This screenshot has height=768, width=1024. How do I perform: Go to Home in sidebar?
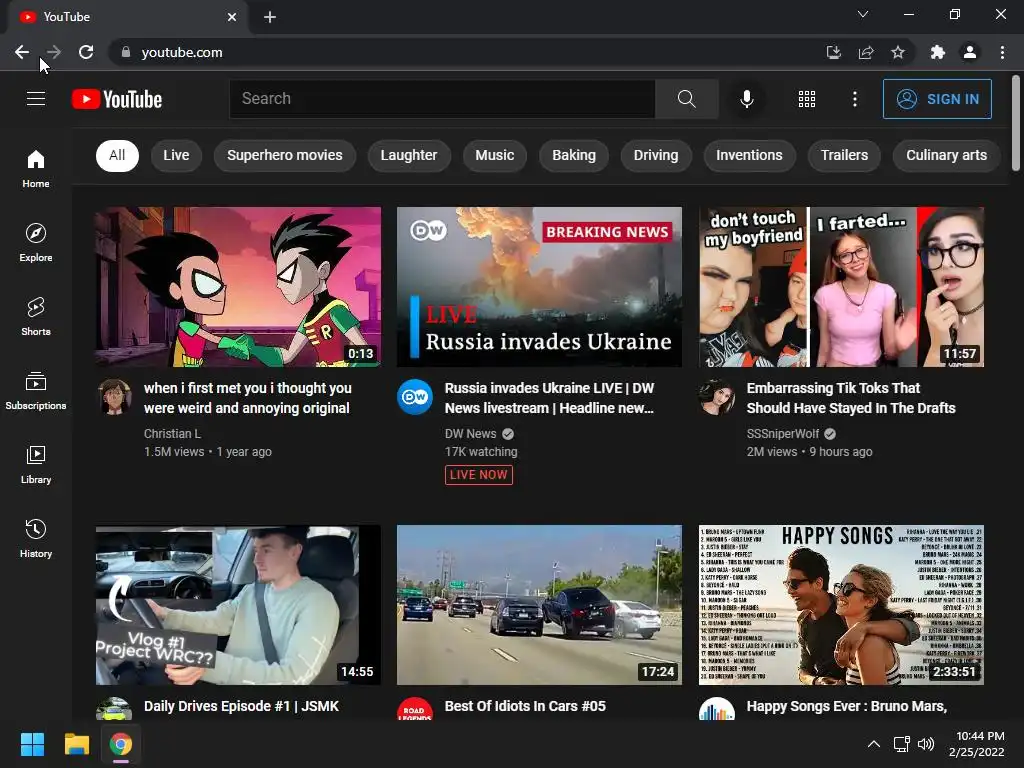point(36,168)
